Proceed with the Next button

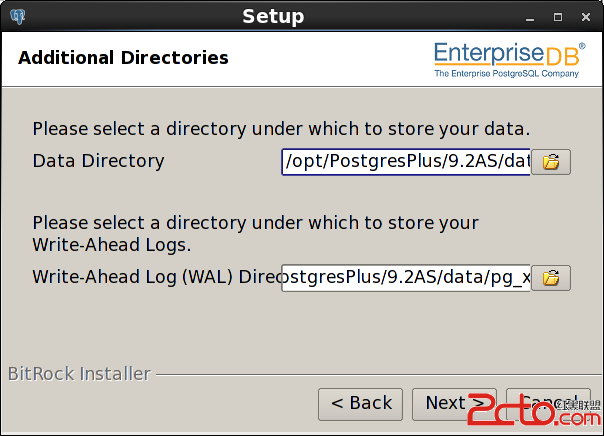tap(455, 404)
